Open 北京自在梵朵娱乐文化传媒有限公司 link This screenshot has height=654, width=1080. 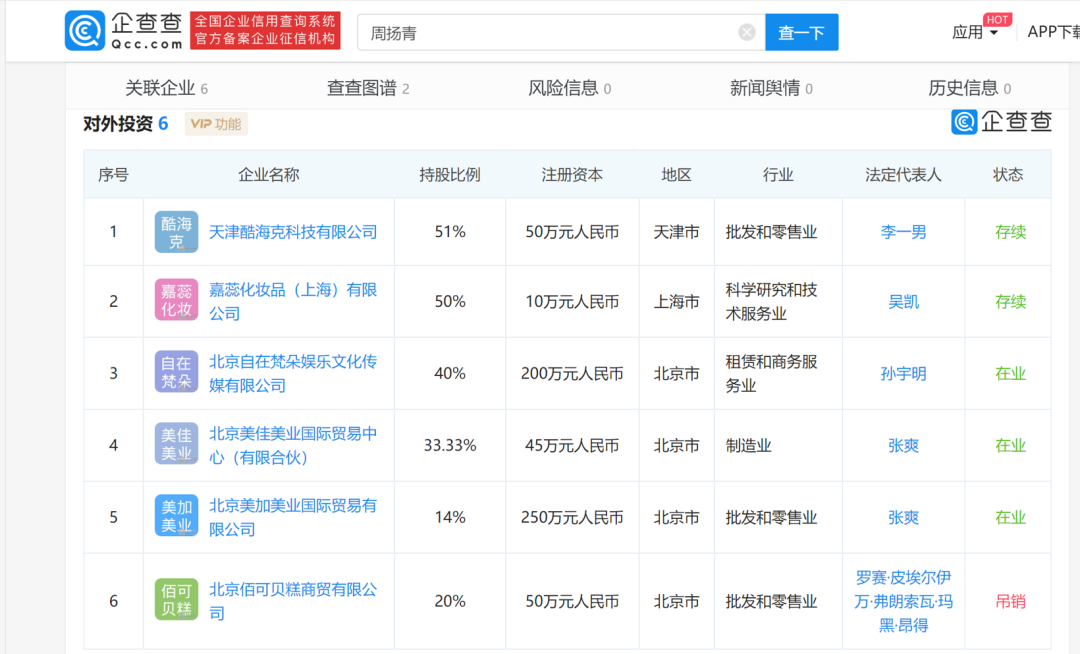pos(293,373)
